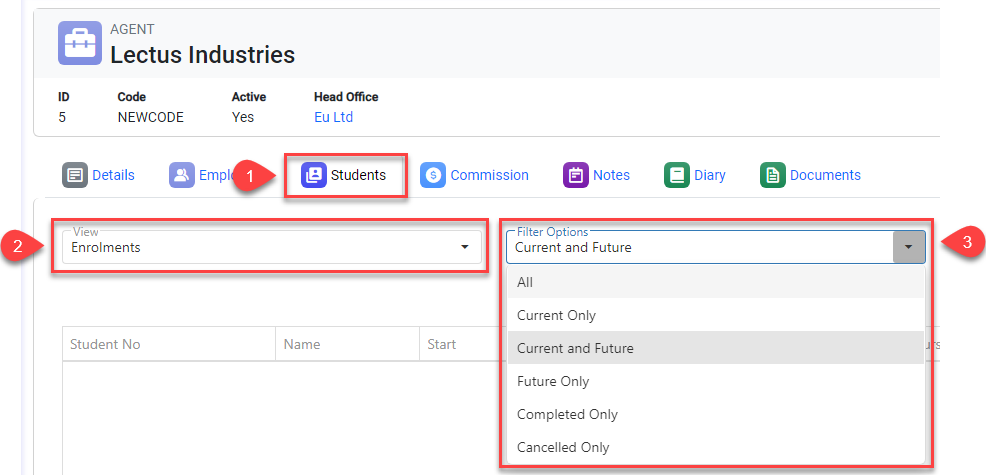This screenshot has height=475, width=986.
Task: Open the View Enrolments dropdown
Action: click(x=270, y=247)
